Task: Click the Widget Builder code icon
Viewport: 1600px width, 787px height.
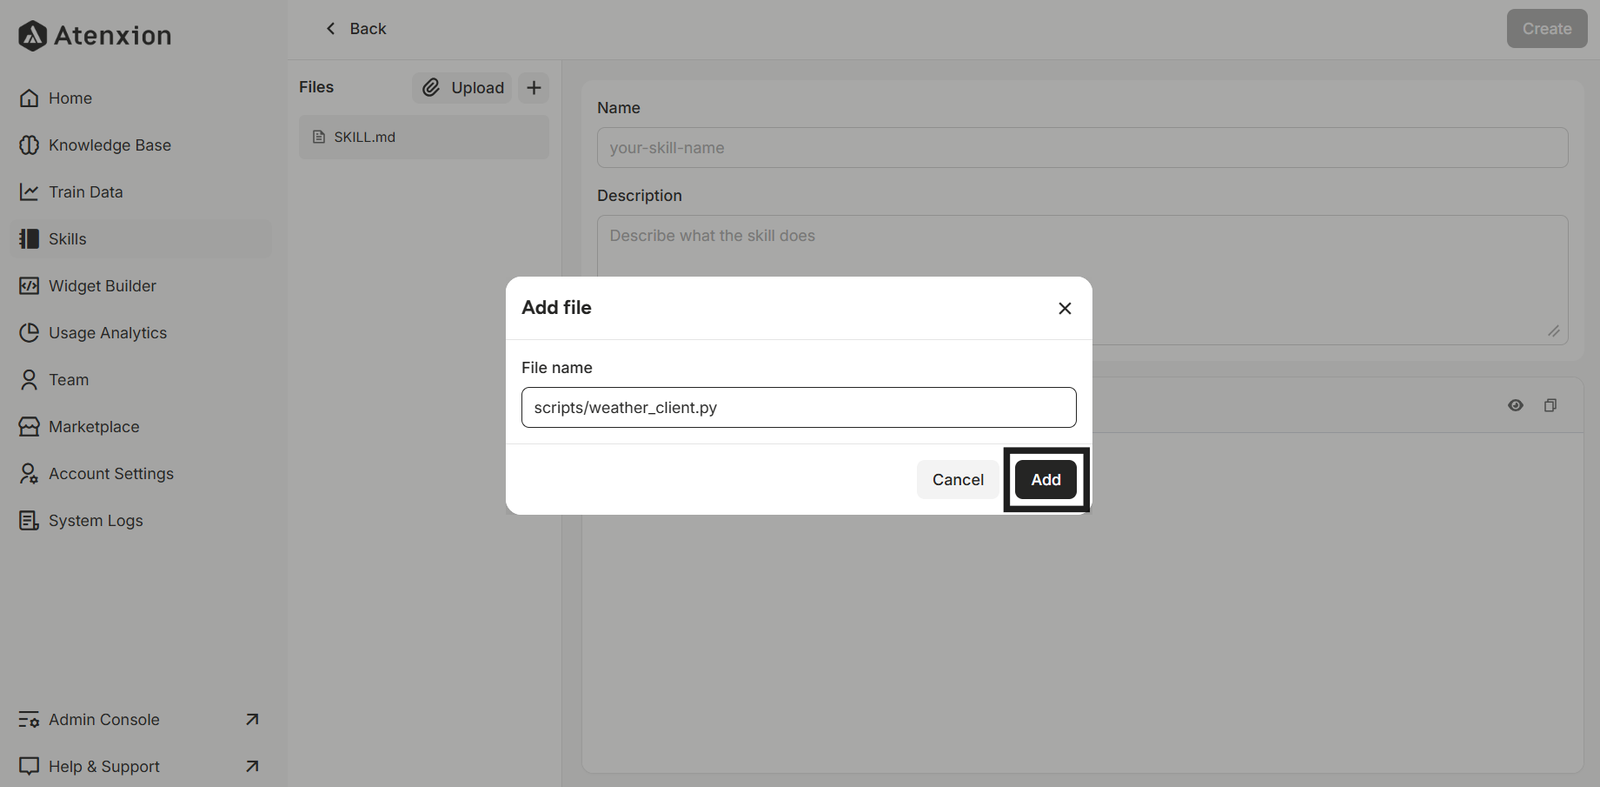Action: [x=29, y=286]
